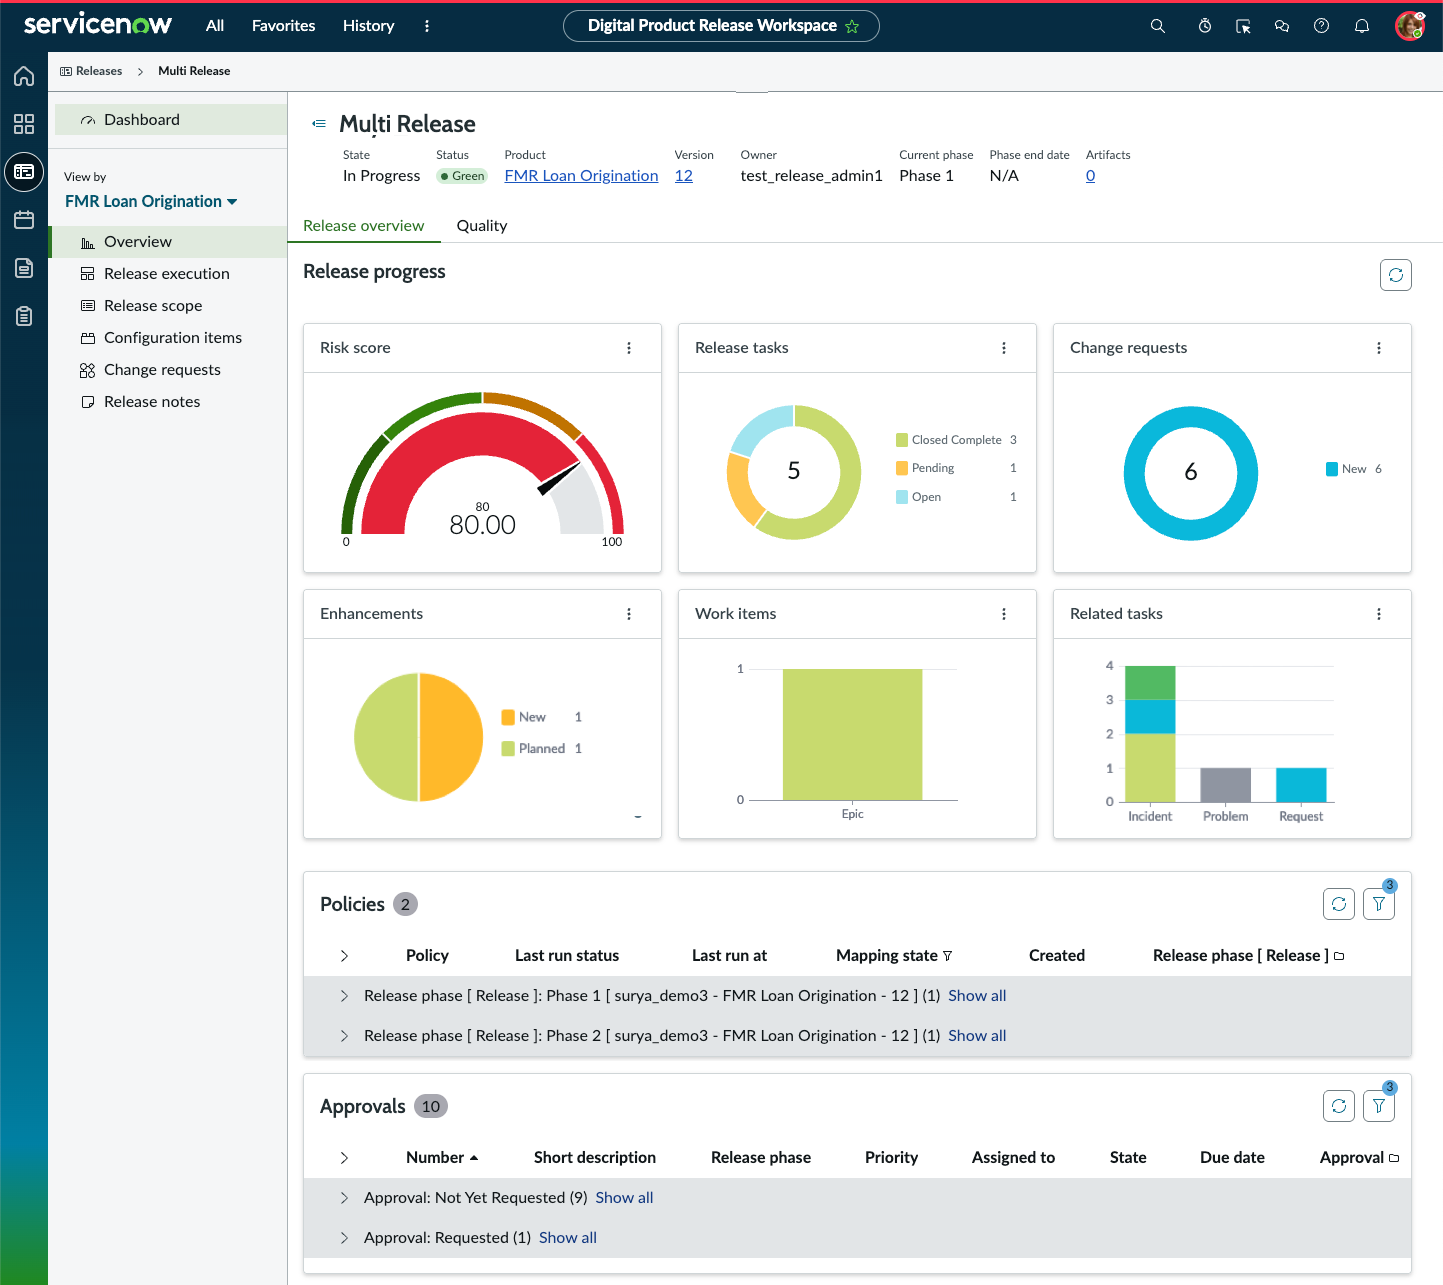The height and width of the screenshot is (1285, 1443).
Task: Click the New legend swatch in Enhancements
Action: (508, 717)
